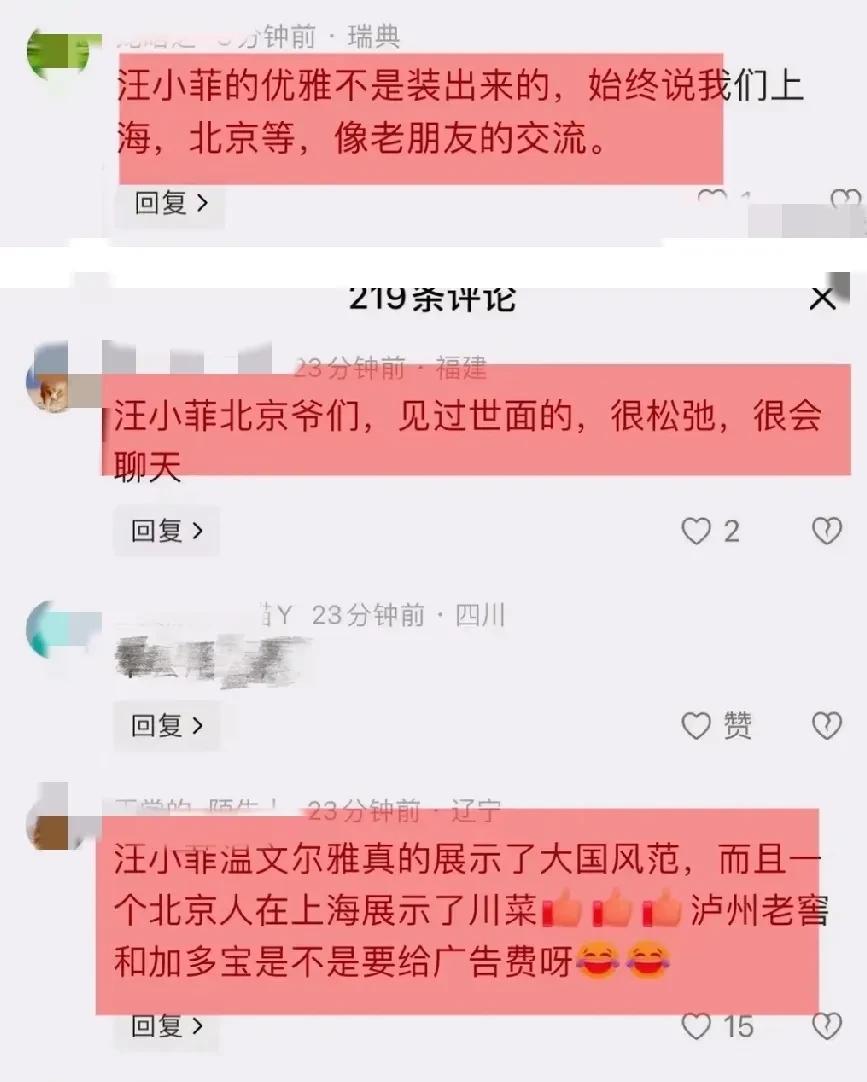Like the 福建 comment with 2 likes

[696, 531]
